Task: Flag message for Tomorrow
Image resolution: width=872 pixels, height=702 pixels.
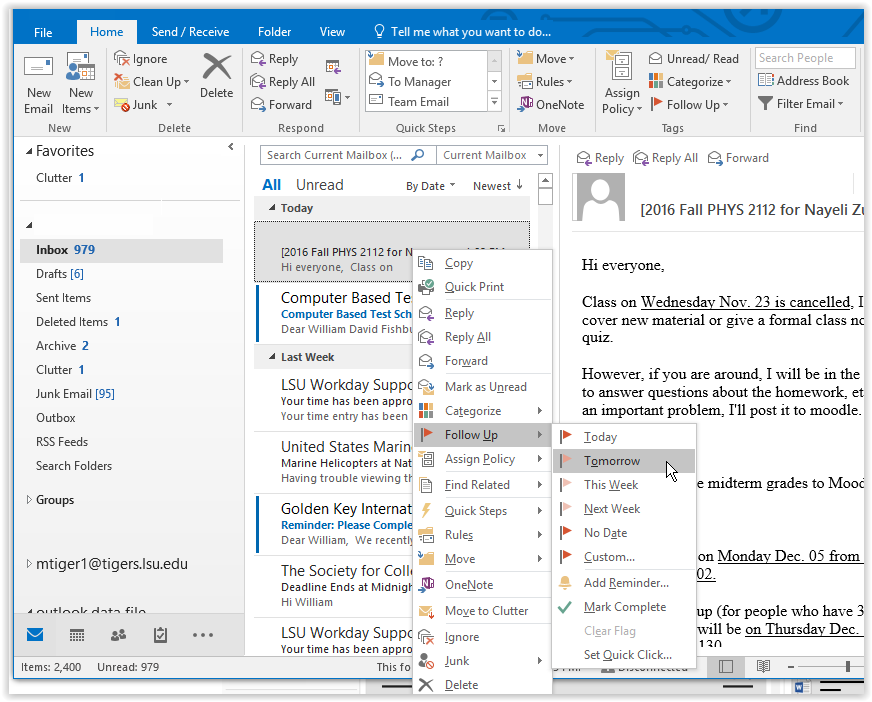Action: [624, 461]
